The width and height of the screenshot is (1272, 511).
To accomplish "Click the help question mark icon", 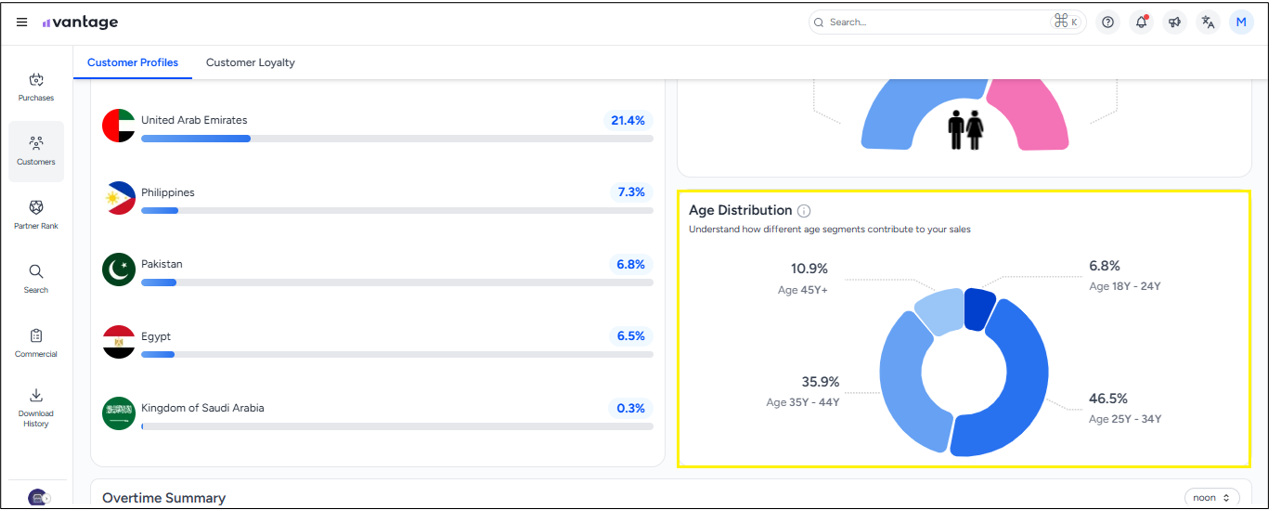I will (x=1107, y=22).
